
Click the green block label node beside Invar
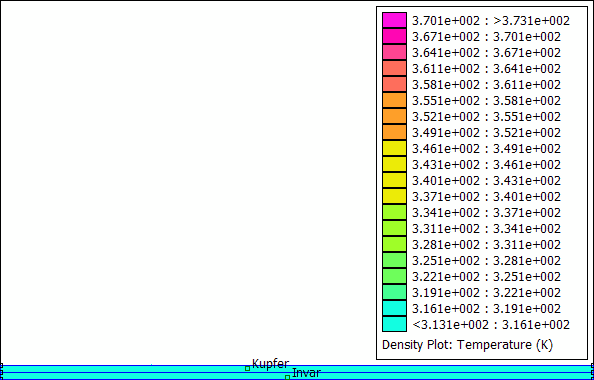[x=288, y=377]
